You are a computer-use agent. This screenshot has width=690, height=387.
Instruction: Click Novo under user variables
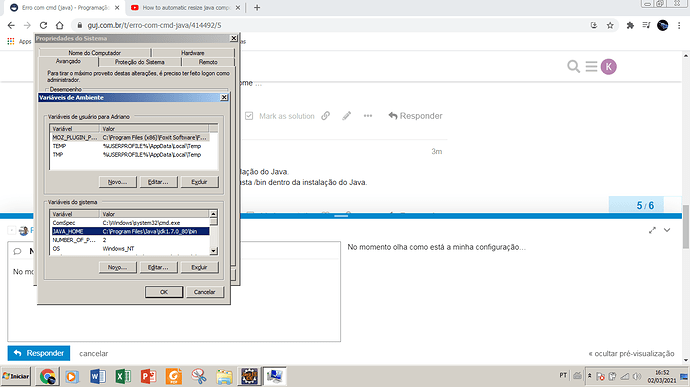[117, 182]
